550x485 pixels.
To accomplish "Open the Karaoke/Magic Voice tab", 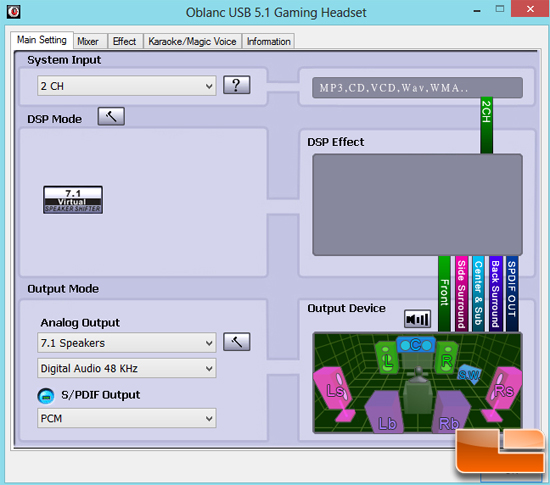I will 192,41.
